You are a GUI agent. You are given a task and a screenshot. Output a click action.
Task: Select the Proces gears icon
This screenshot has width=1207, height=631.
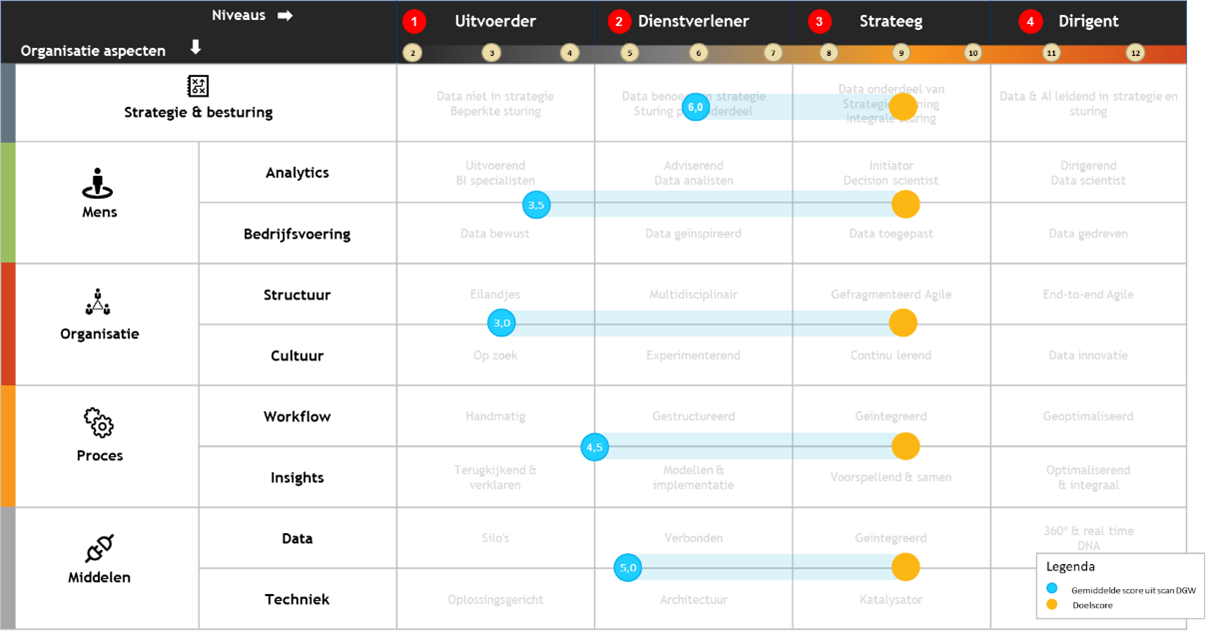coord(99,423)
